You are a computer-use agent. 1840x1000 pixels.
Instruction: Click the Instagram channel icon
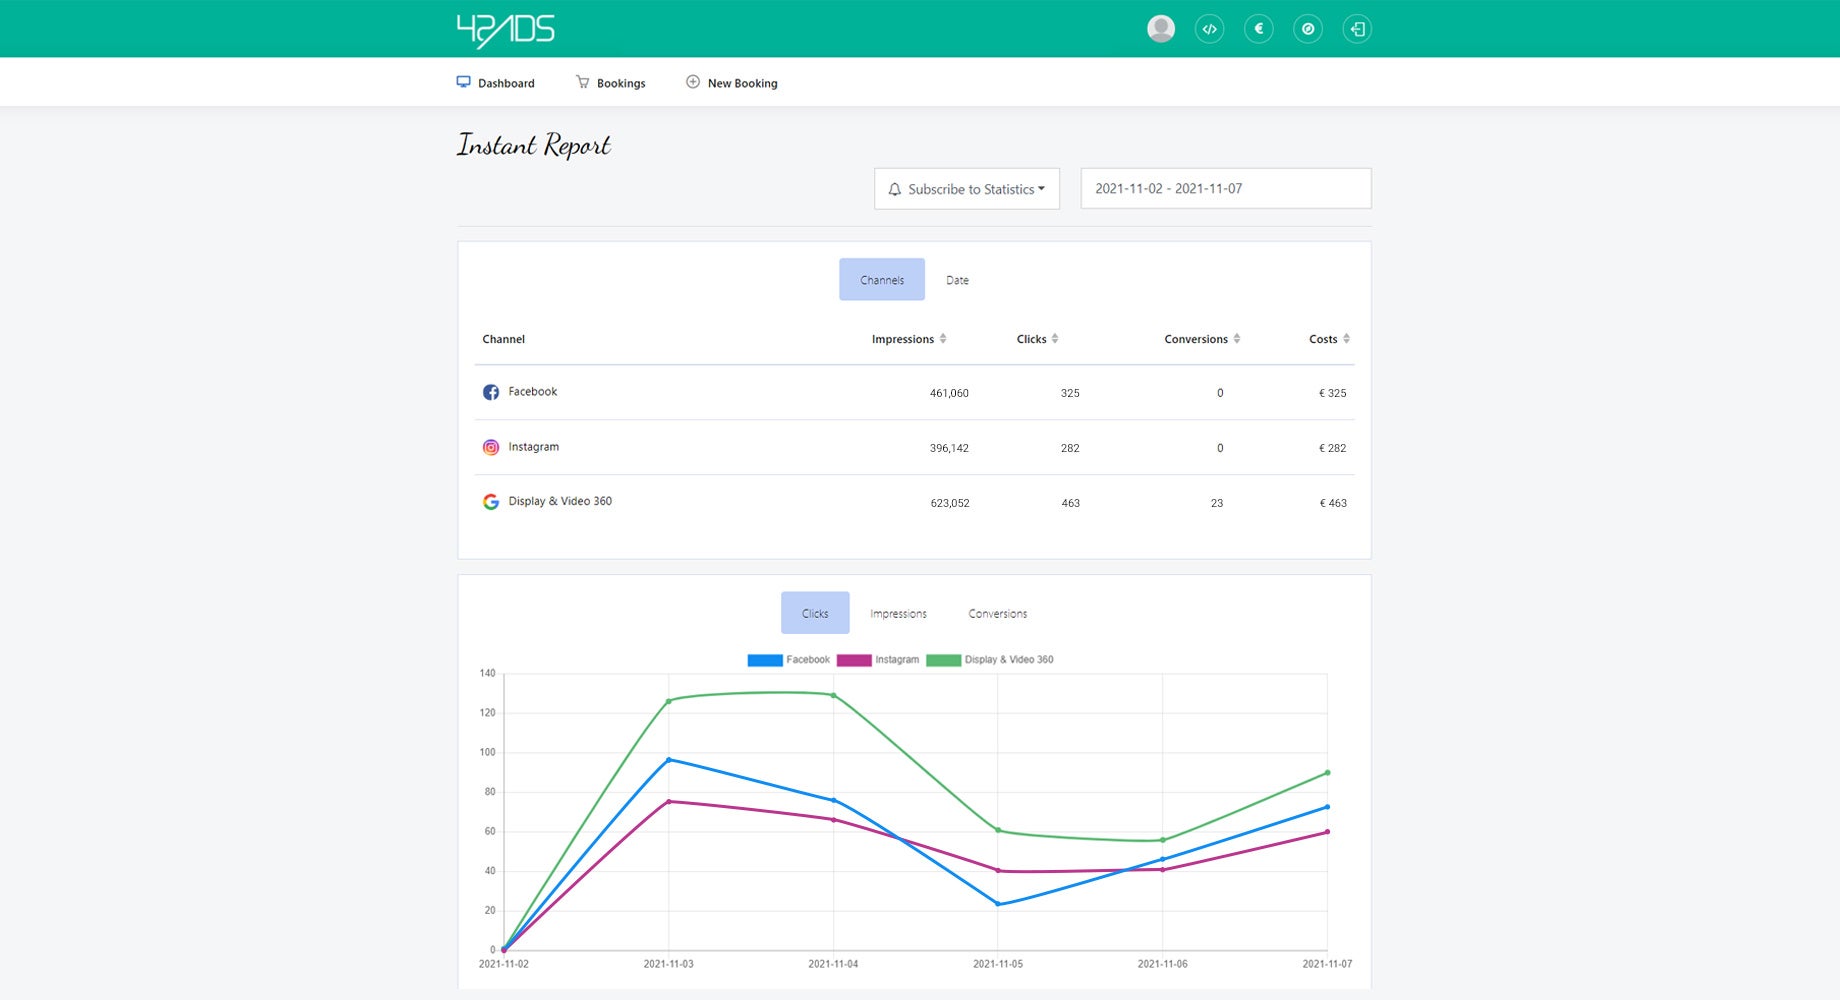(491, 447)
